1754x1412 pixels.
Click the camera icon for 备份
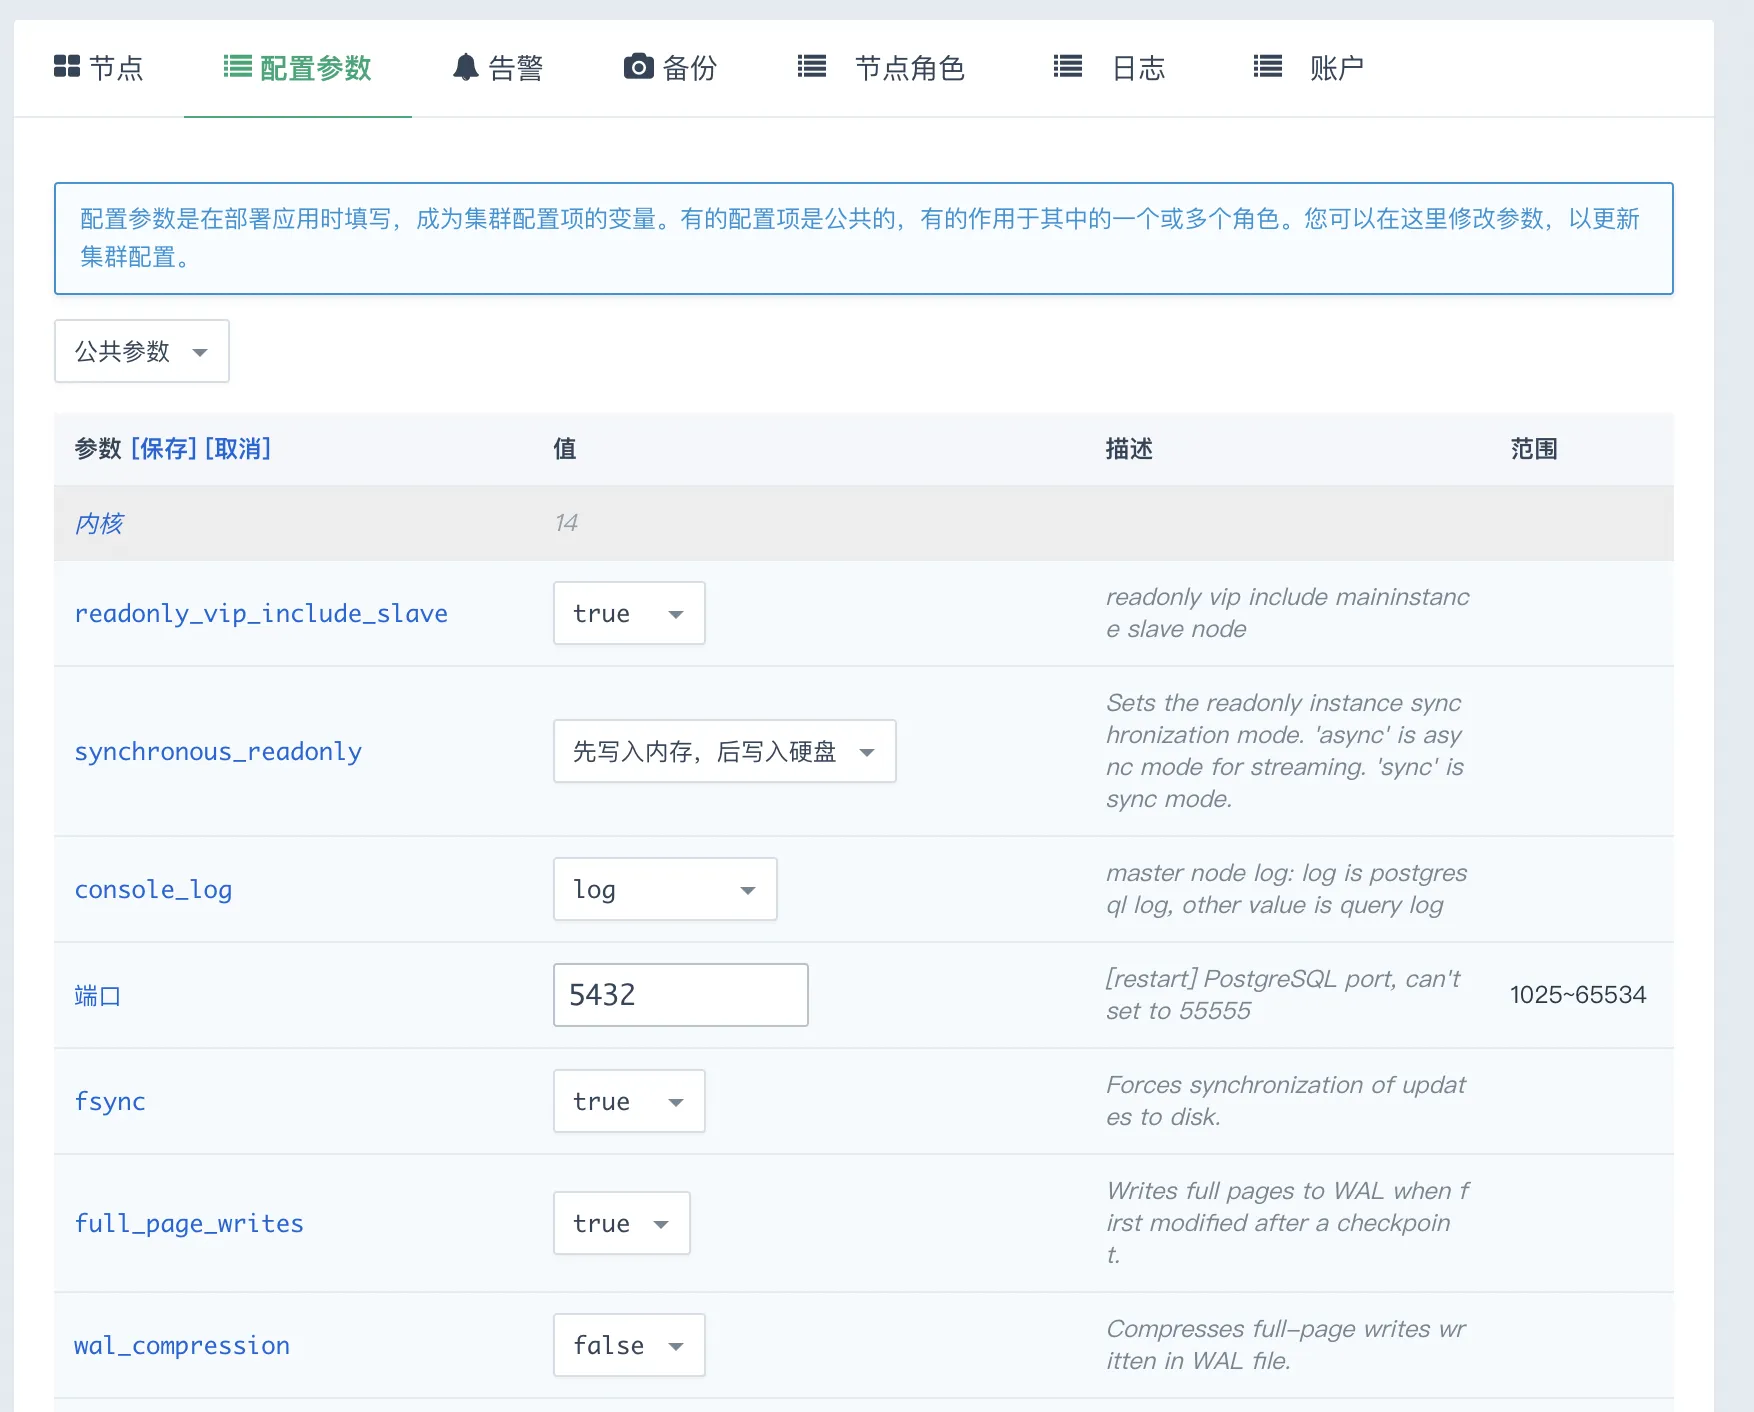[x=638, y=67]
